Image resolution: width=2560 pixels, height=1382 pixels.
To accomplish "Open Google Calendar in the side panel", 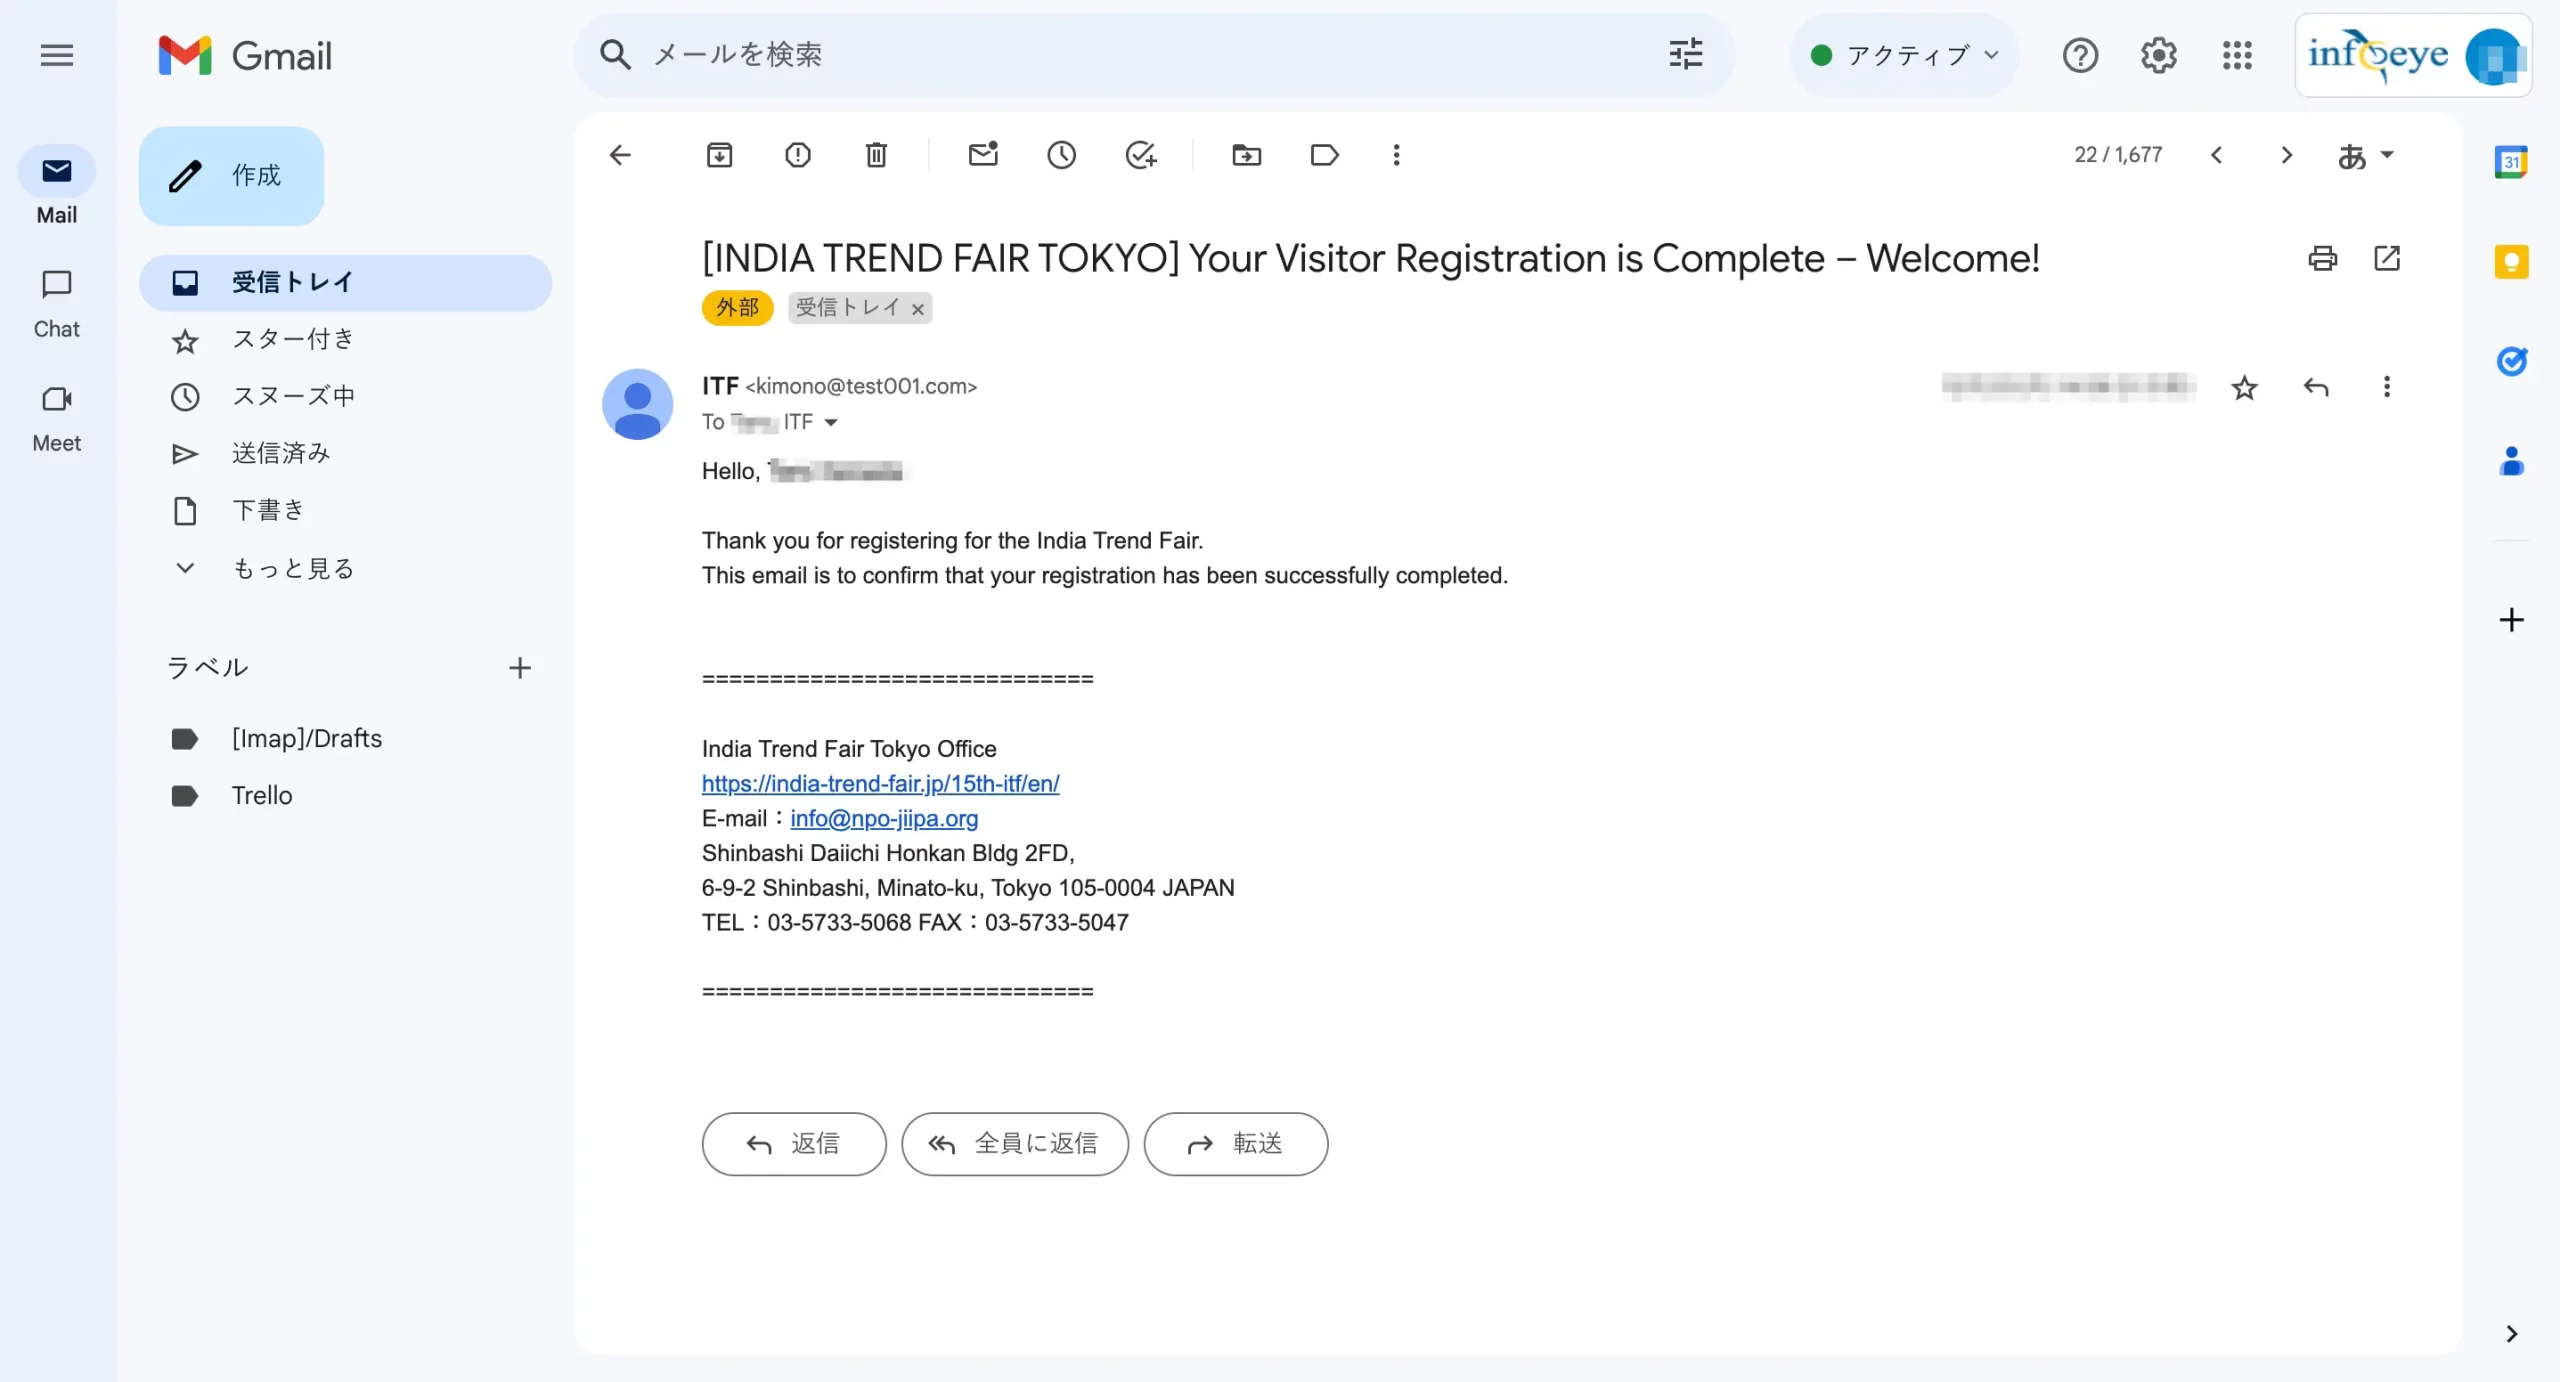I will tap(2511, 161).
